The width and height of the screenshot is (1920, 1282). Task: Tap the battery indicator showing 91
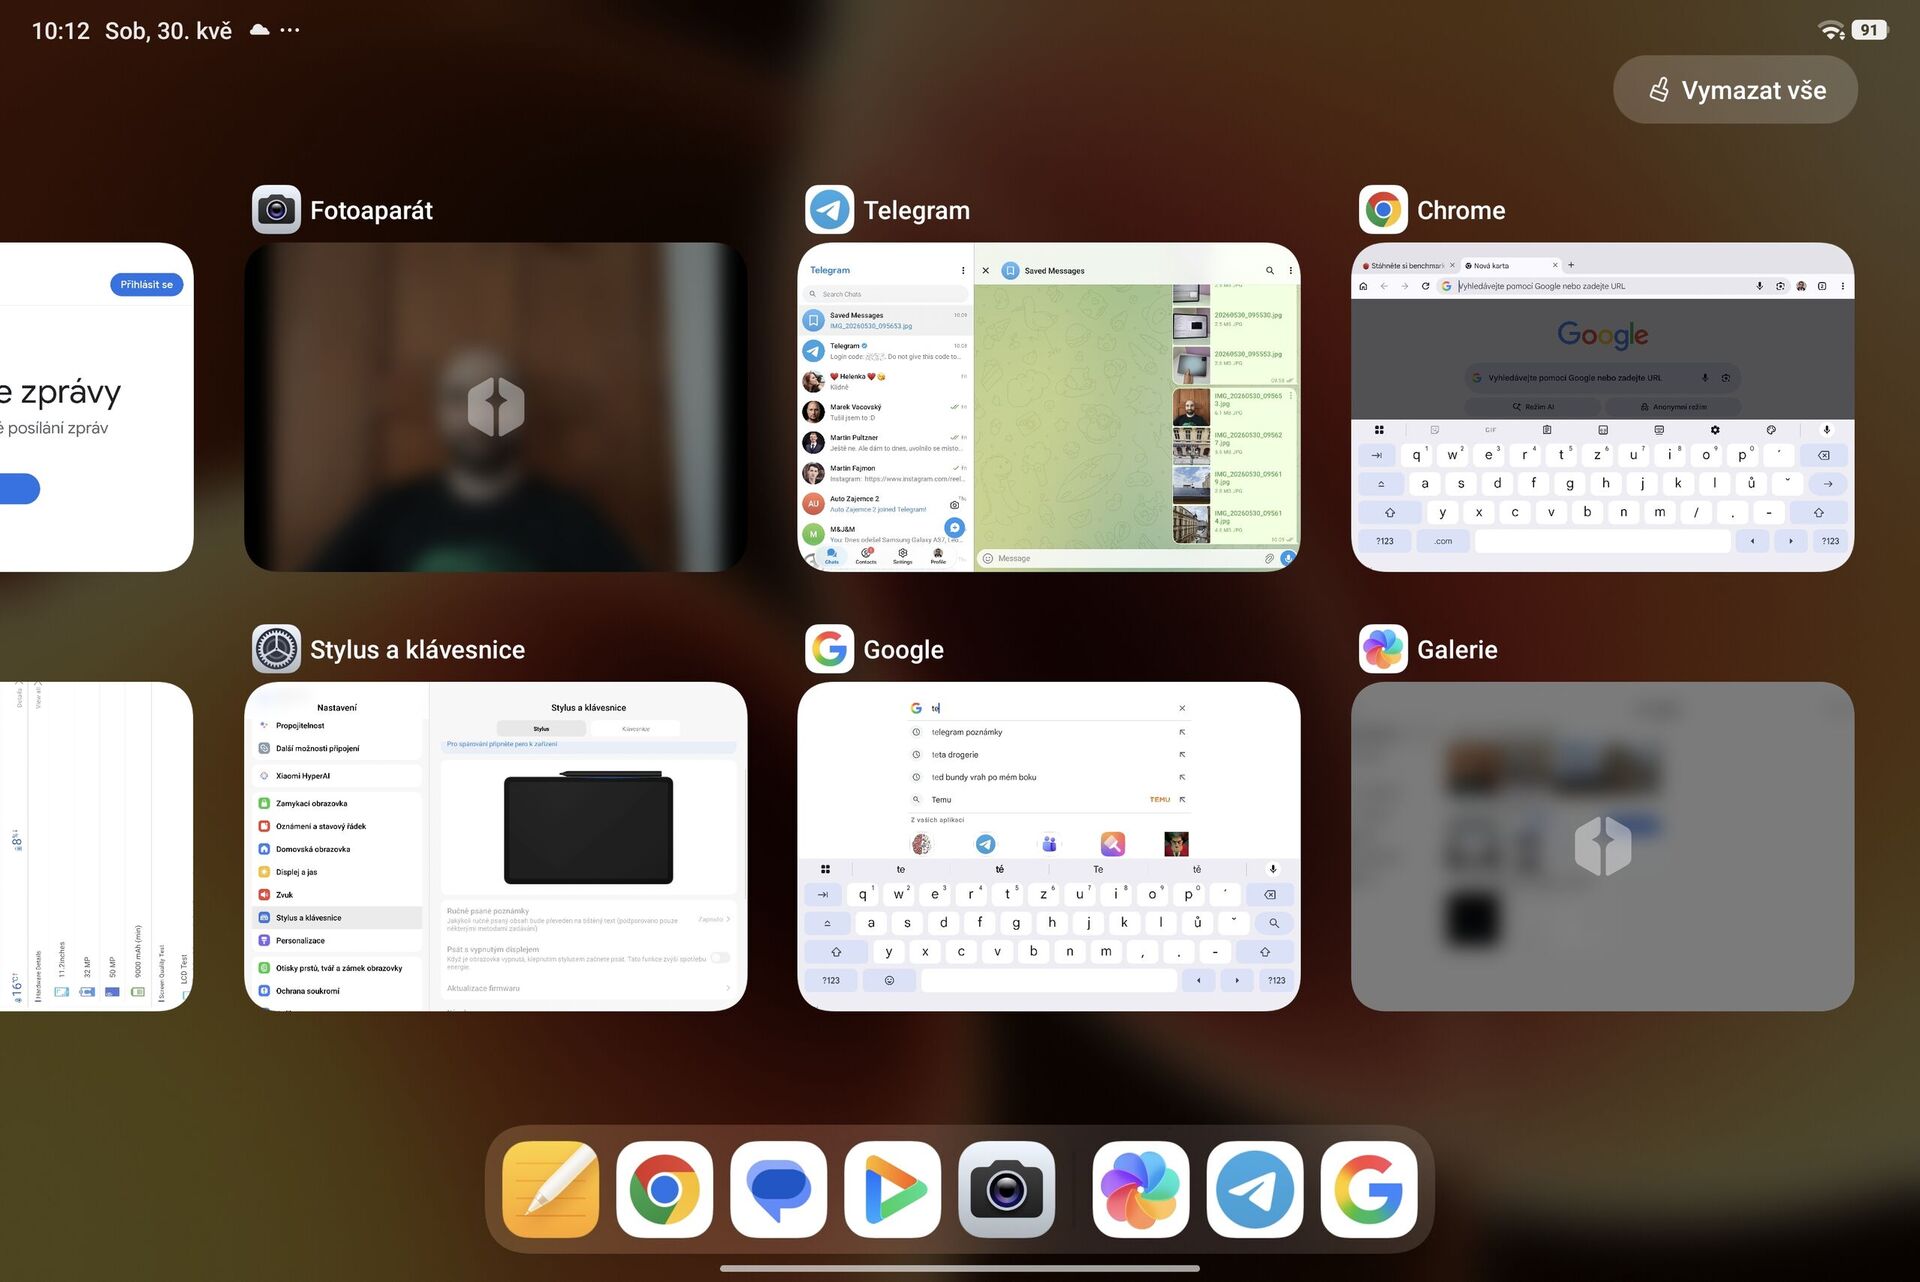1869,30
